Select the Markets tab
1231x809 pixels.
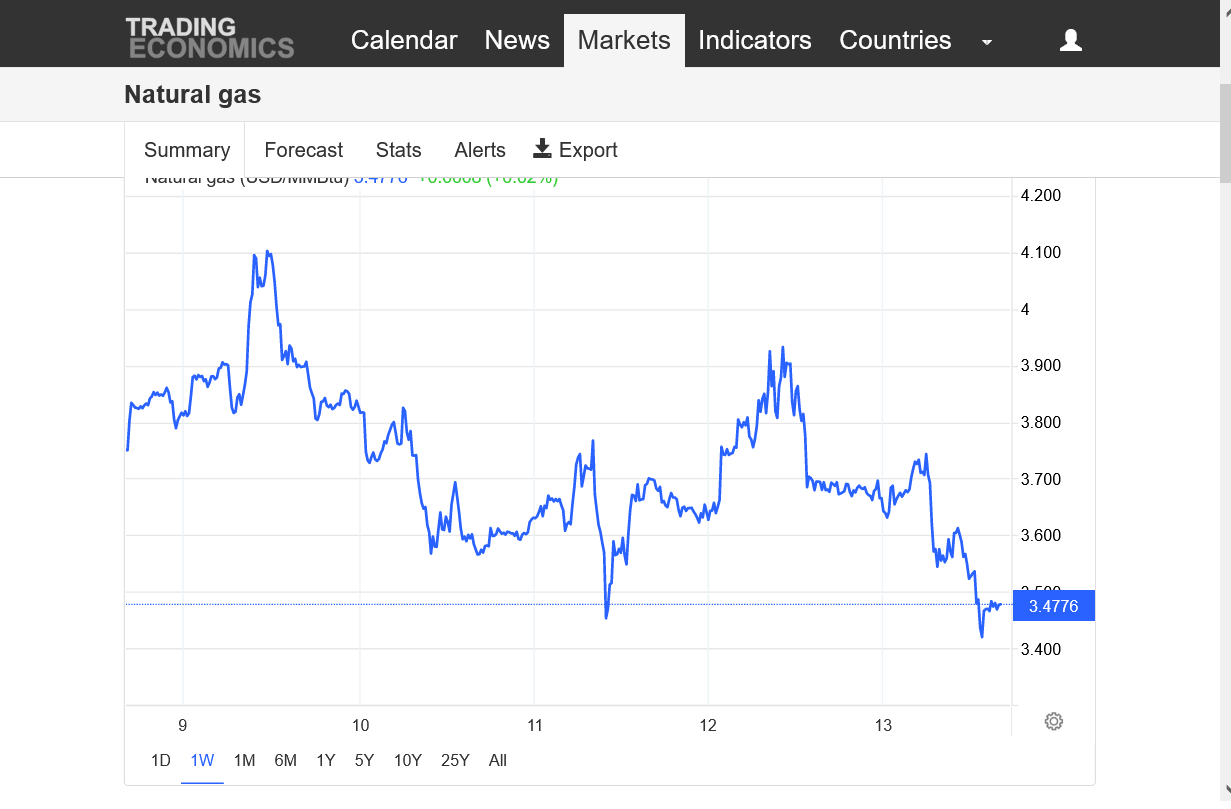[x=624, y=40]
